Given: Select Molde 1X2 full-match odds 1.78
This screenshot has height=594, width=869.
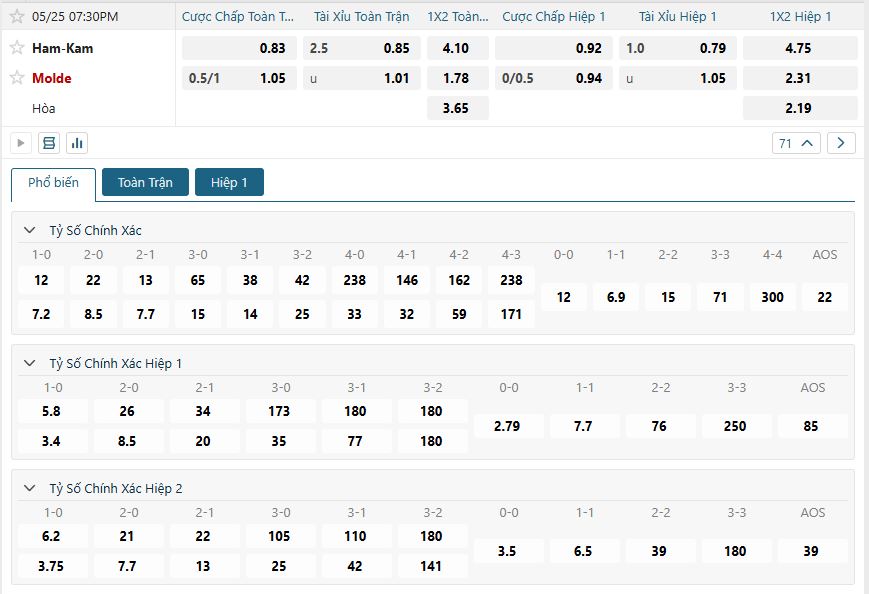Looking at the screenshot, I should coord(458,78).
